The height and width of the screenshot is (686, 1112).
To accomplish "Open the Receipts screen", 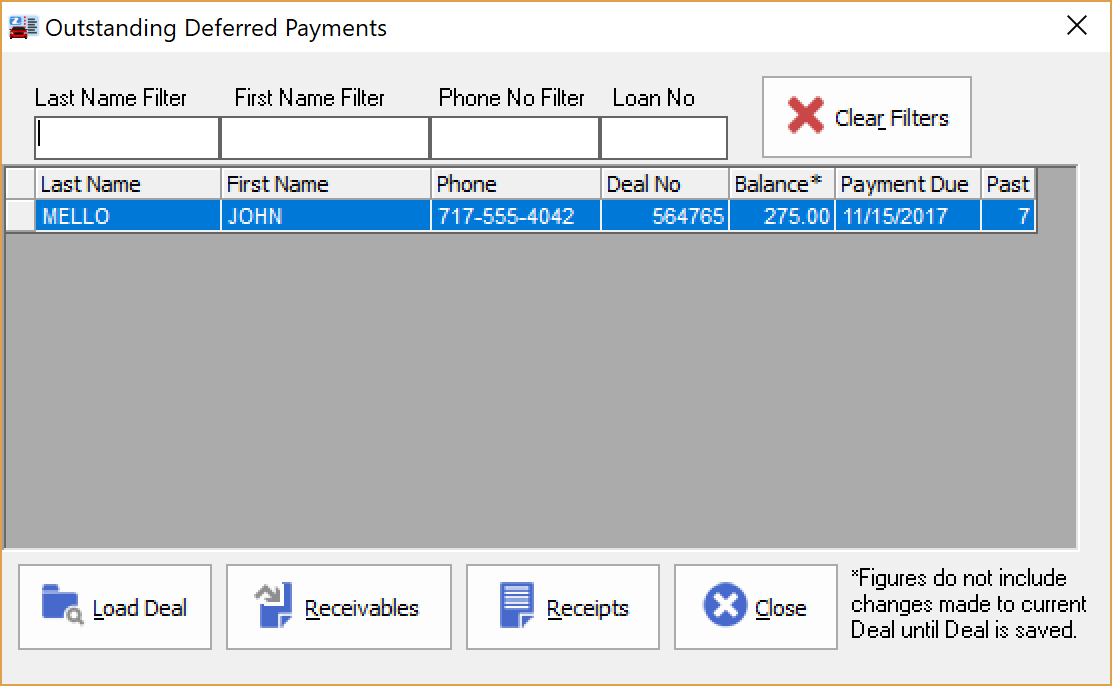I will tap(563, 607).
